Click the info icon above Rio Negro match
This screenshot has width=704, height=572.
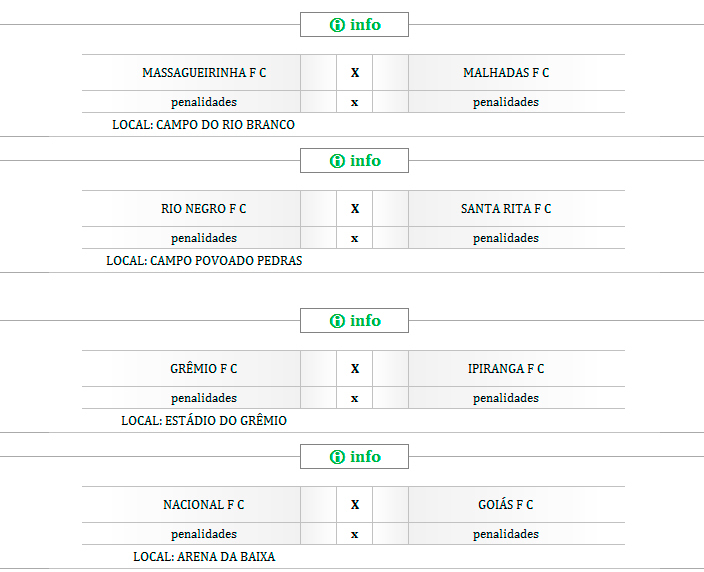pos(337,161)
